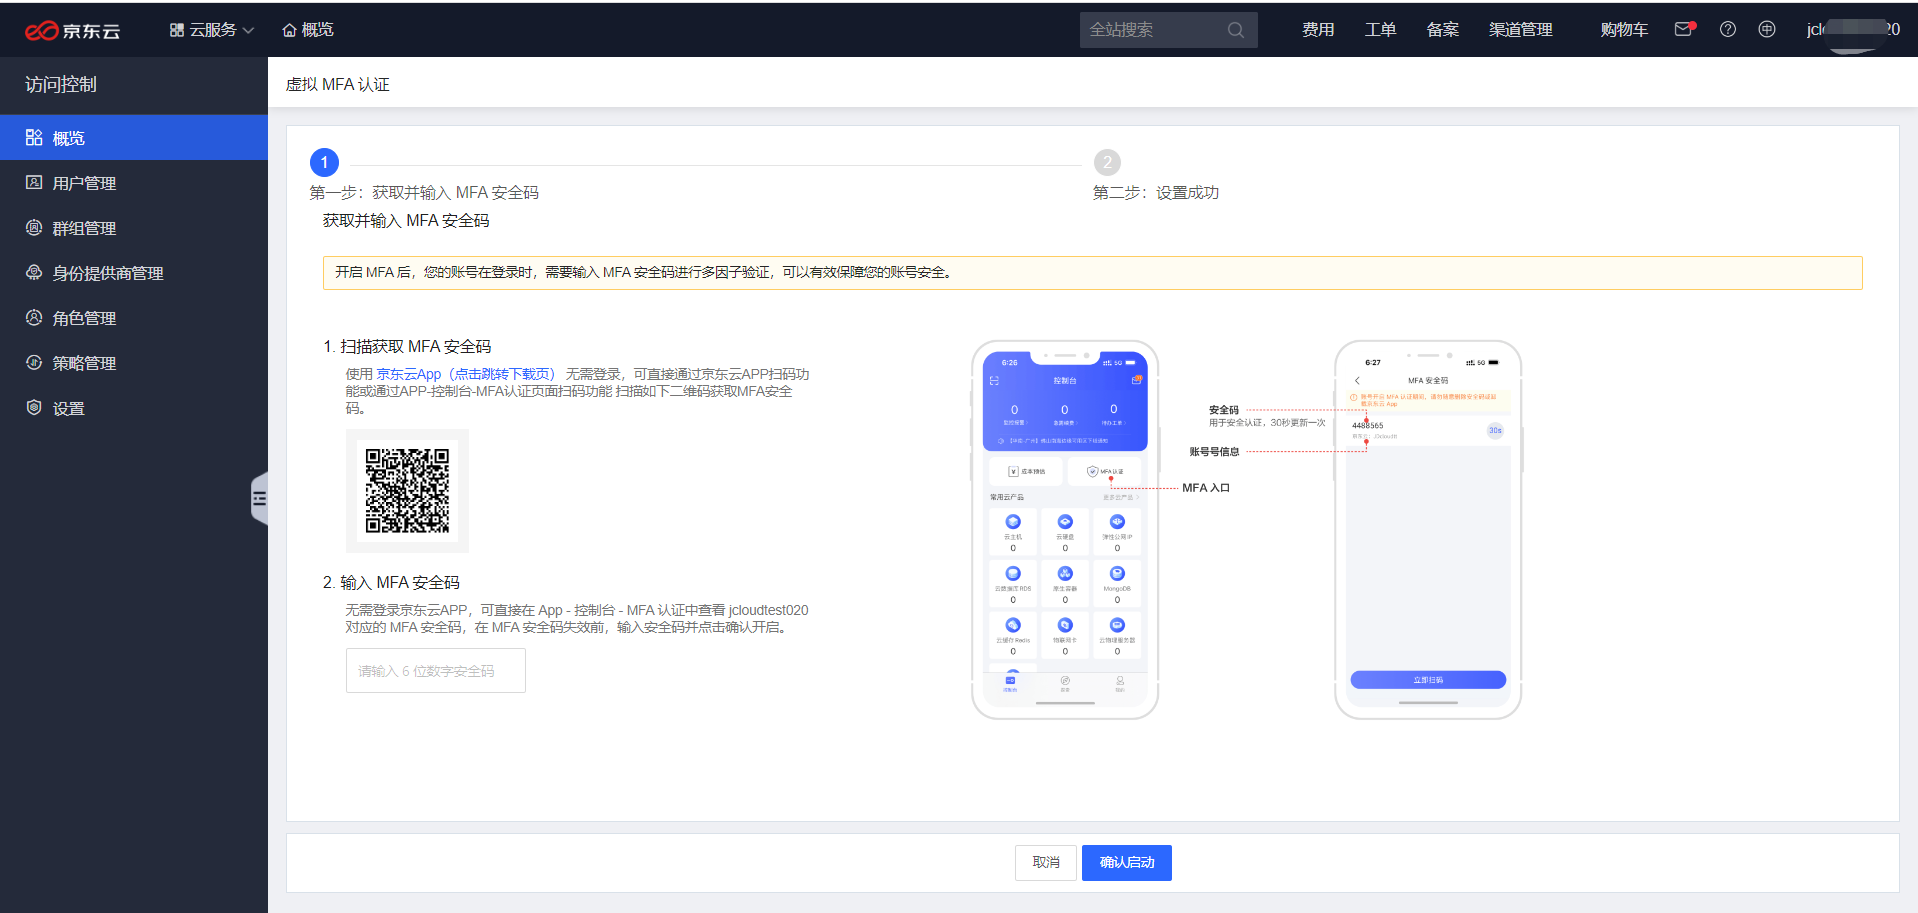Click the 第一步 step label
The width and height of the screenshot is (1918, 913).
424,193
